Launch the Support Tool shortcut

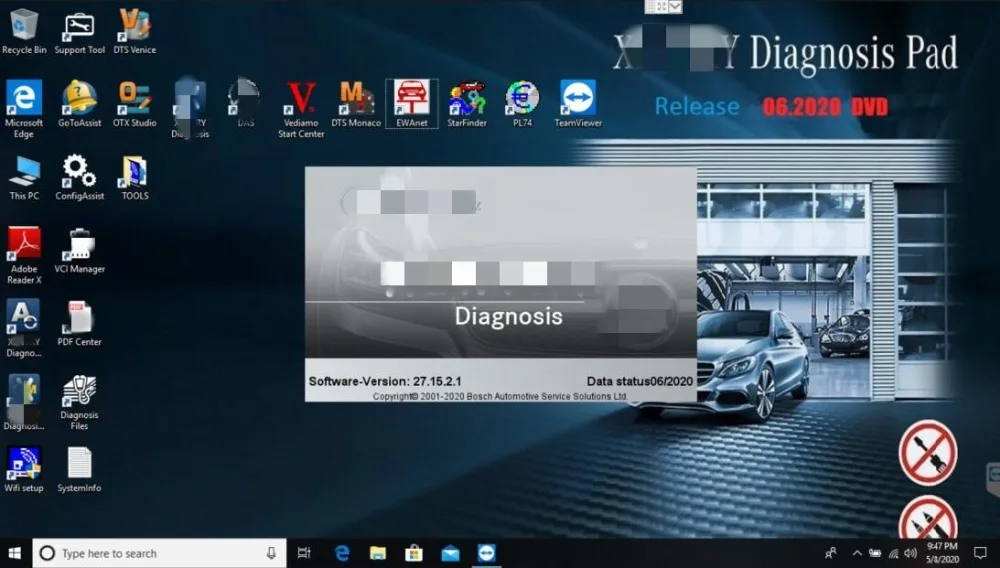(79, 31)
